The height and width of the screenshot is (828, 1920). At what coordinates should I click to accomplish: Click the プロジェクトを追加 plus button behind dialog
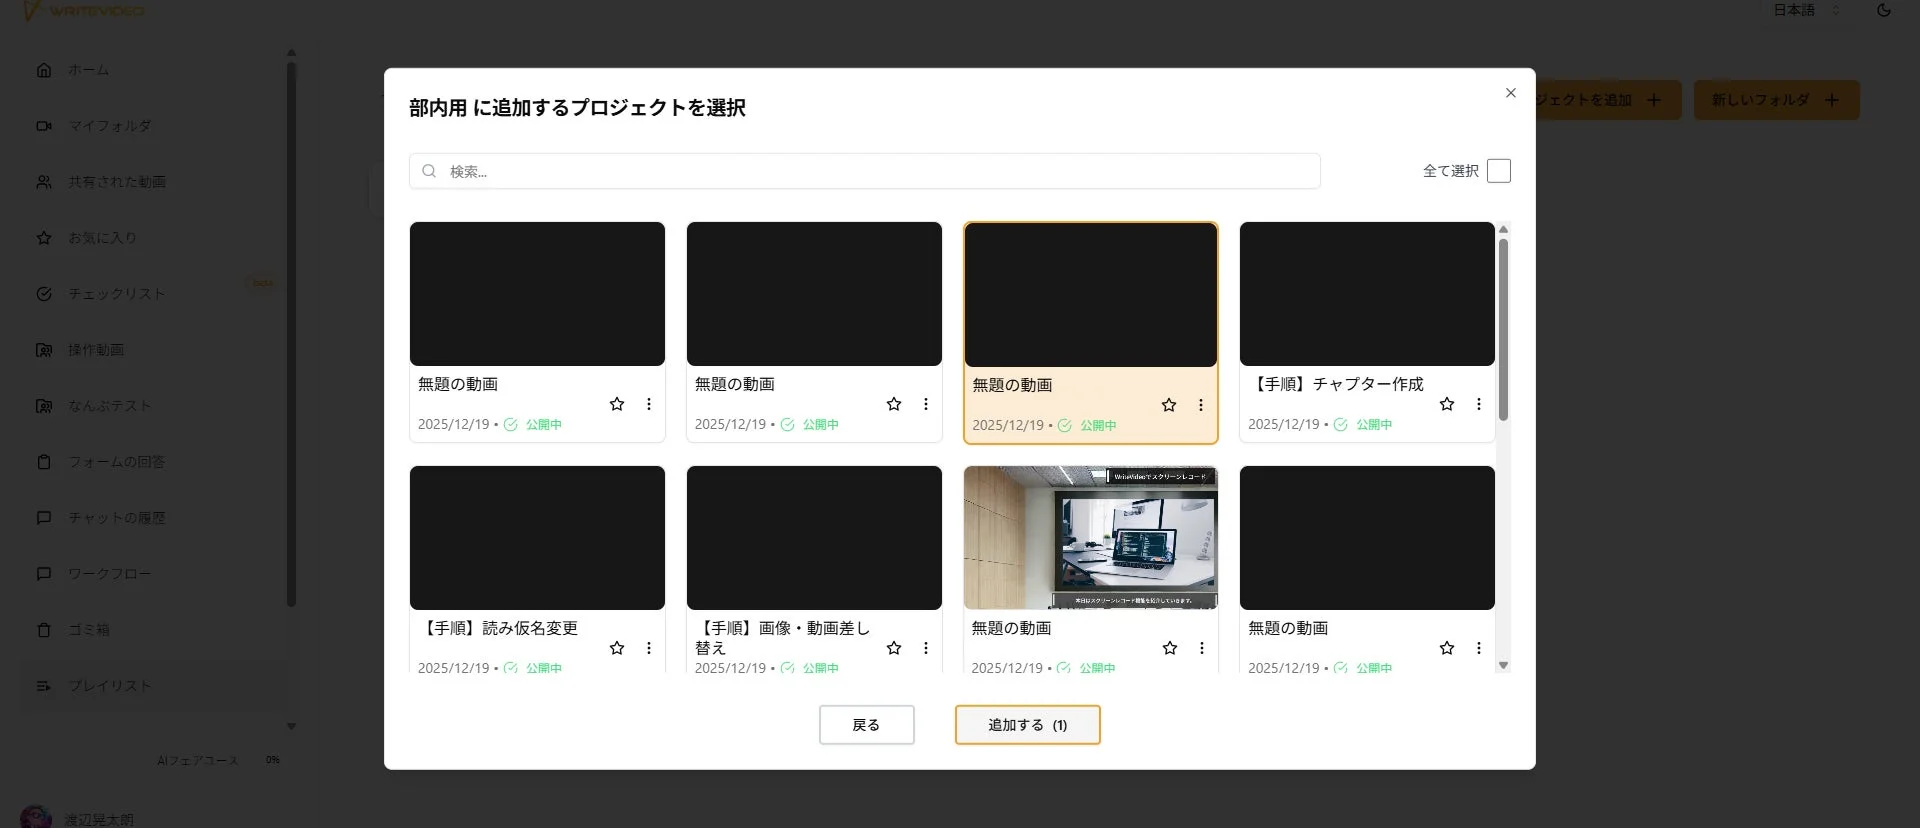tap(1608, 100)
